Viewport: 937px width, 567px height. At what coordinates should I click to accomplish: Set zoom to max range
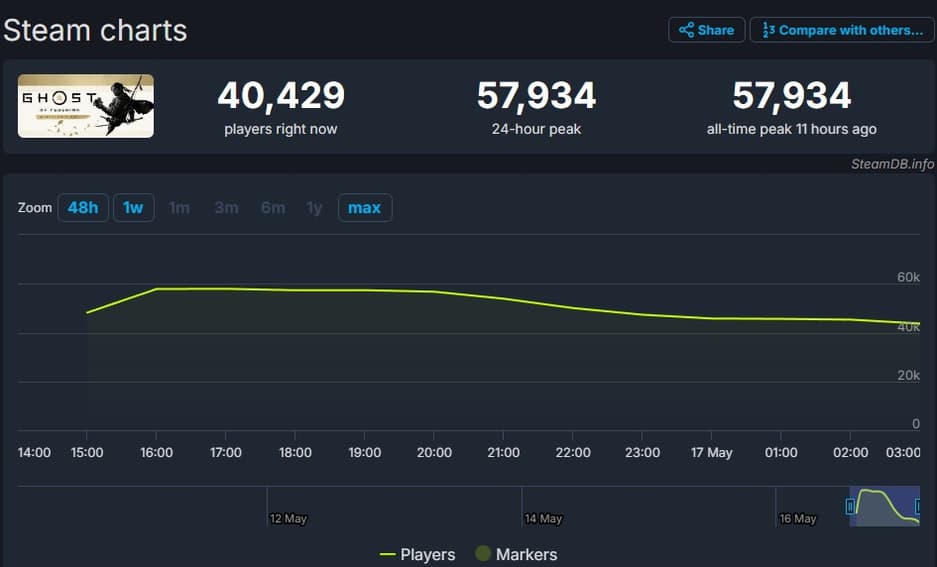tap(365, 207)
